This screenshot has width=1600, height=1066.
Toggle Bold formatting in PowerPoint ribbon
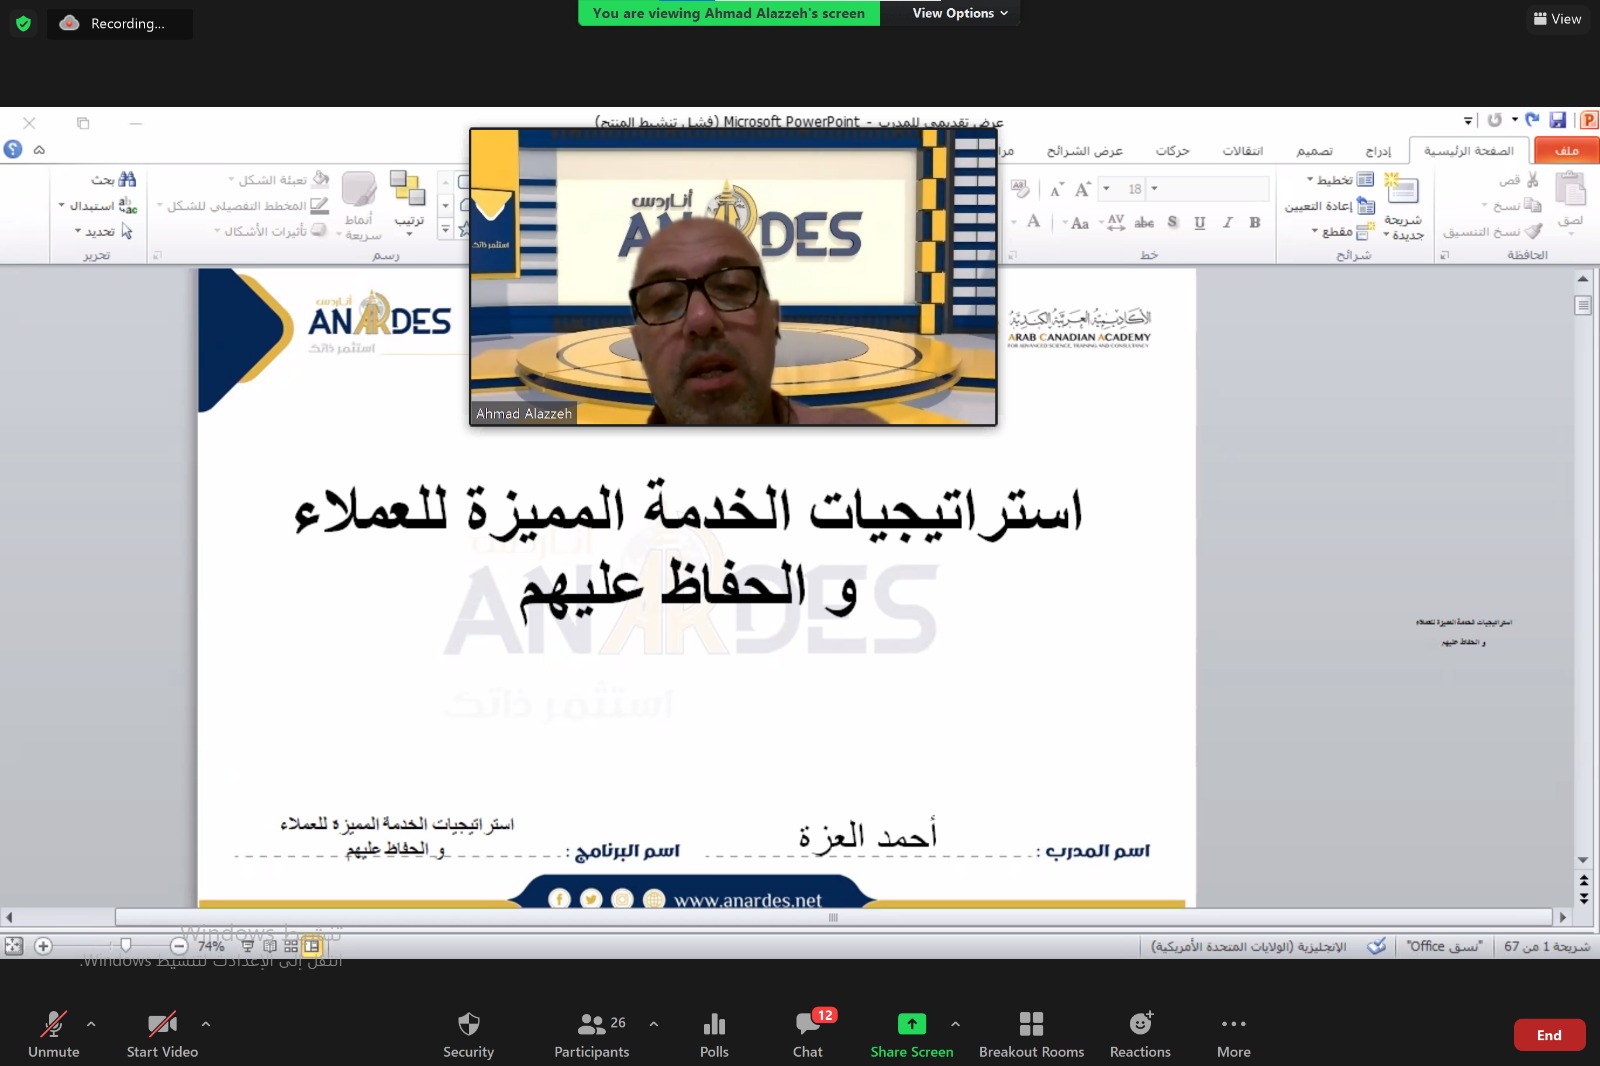(x=1254, y=222)
